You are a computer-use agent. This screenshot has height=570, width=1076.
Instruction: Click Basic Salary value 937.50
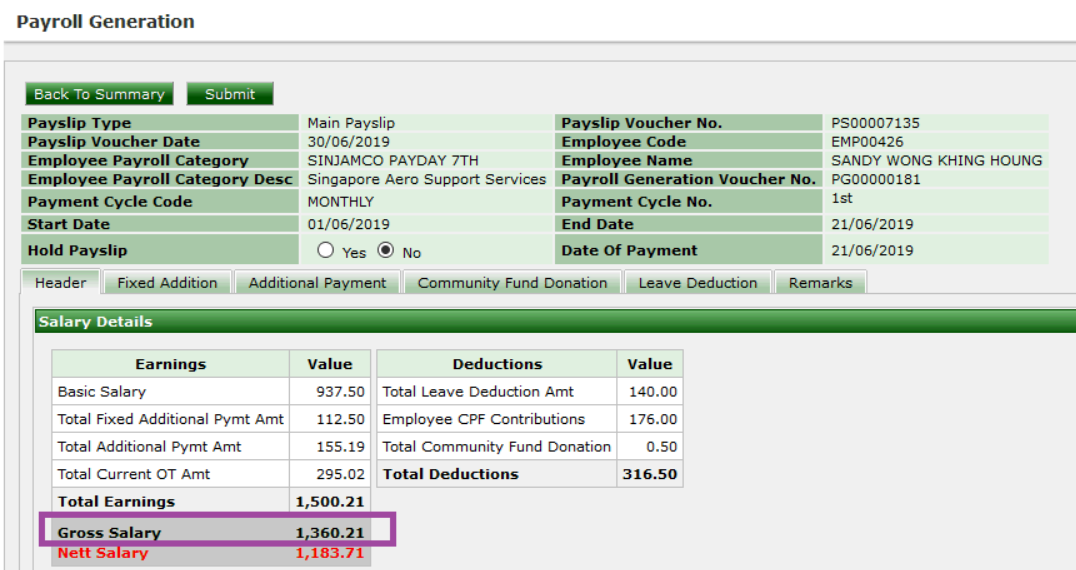[x=340, y=392]
